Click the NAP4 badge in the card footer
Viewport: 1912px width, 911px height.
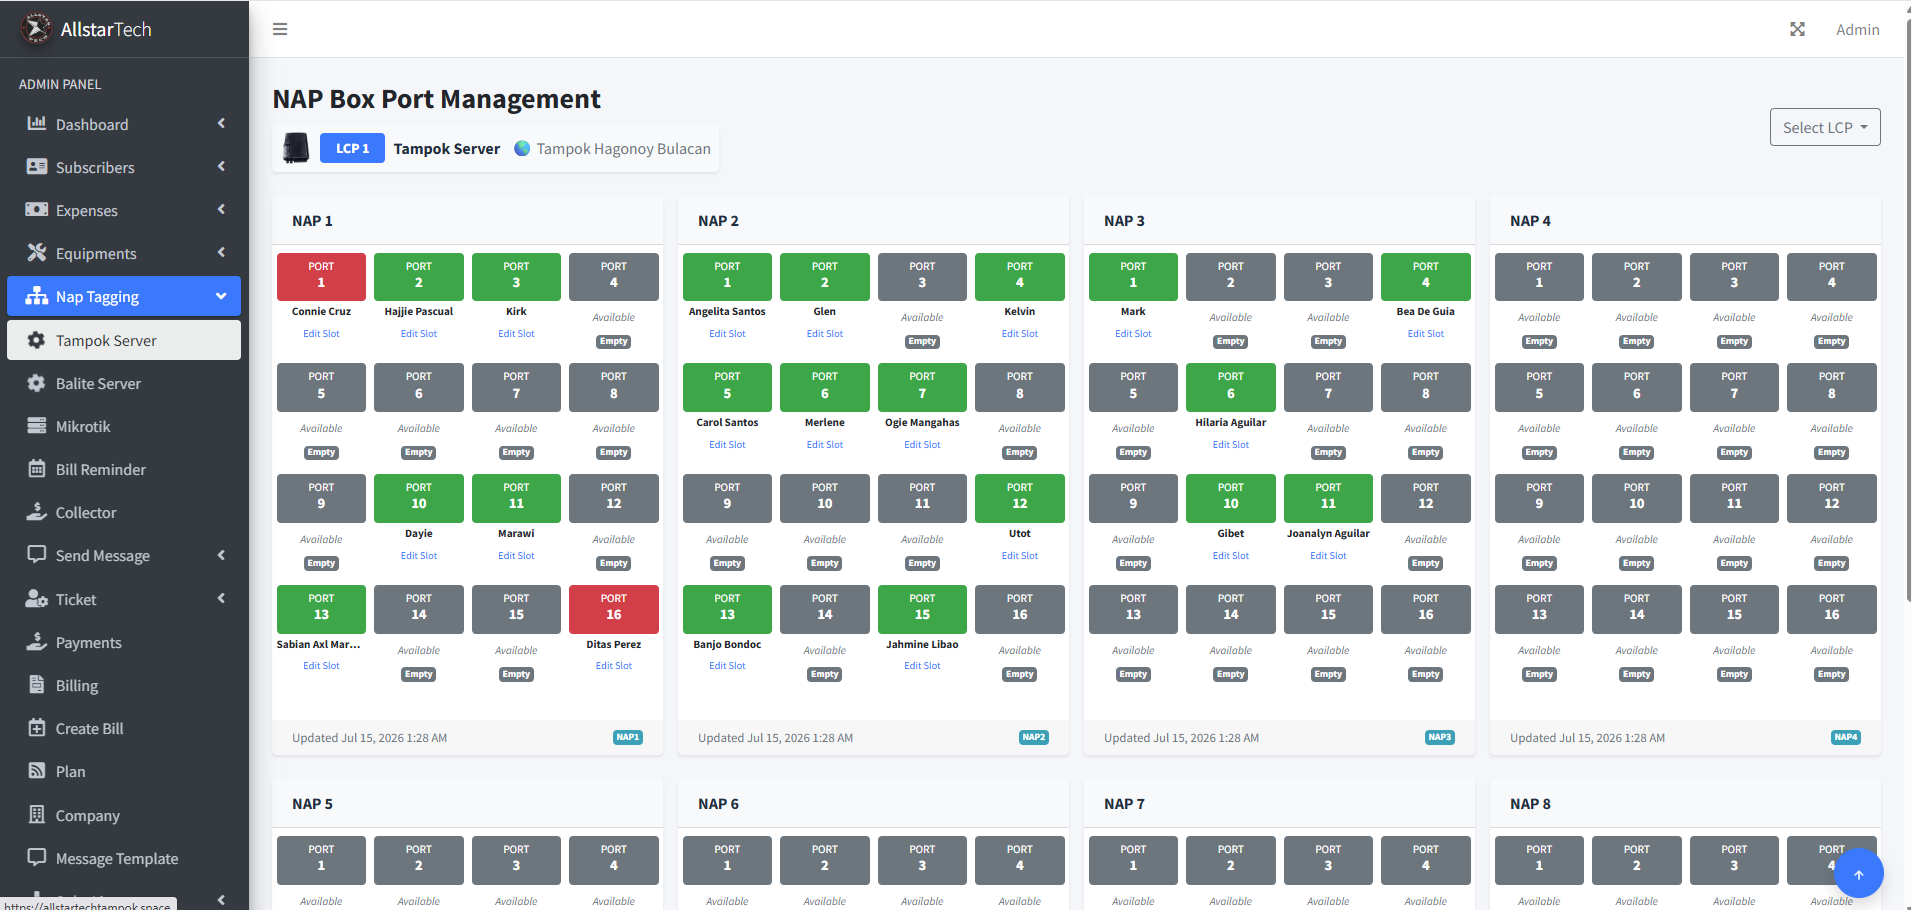[1846, 737]
